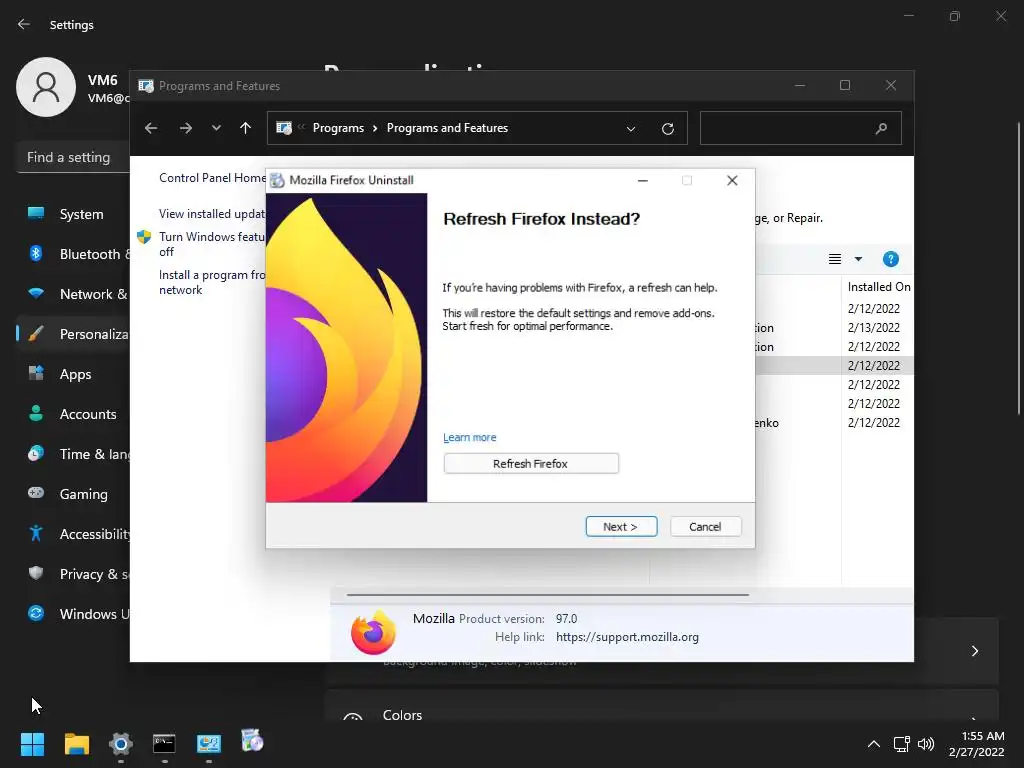Open View installed updates link
Viewport: 1024px width, 768px height.
coord(212,214)
